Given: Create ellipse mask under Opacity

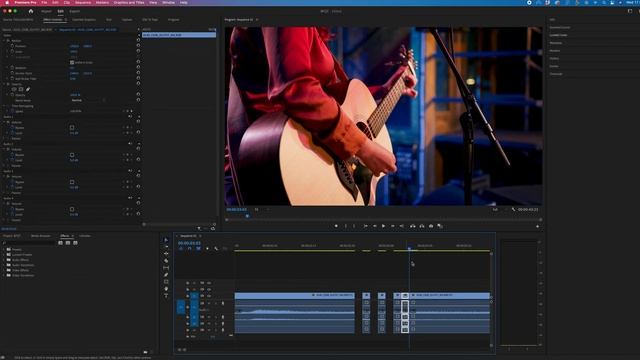Looking at the screenshot, I should click(x=14, y=89).
